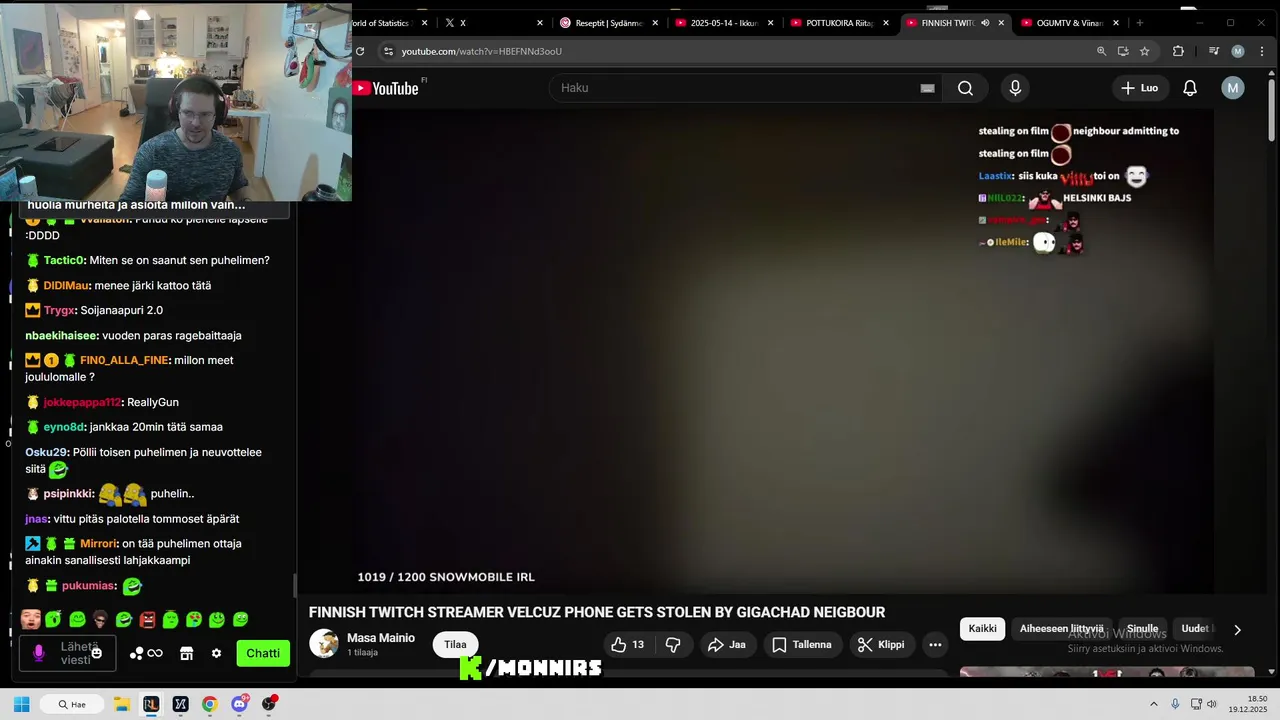Click install app icon in address bar

pos(1123,51)
